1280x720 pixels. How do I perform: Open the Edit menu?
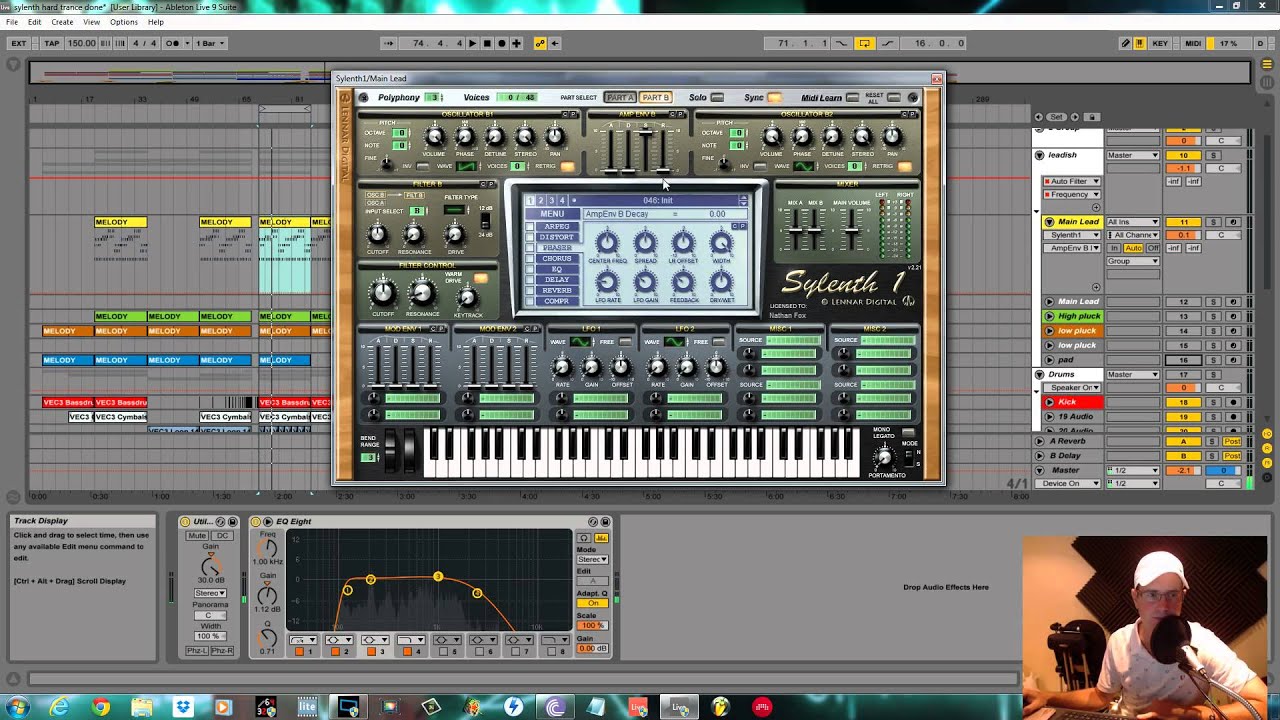point(35,22)
